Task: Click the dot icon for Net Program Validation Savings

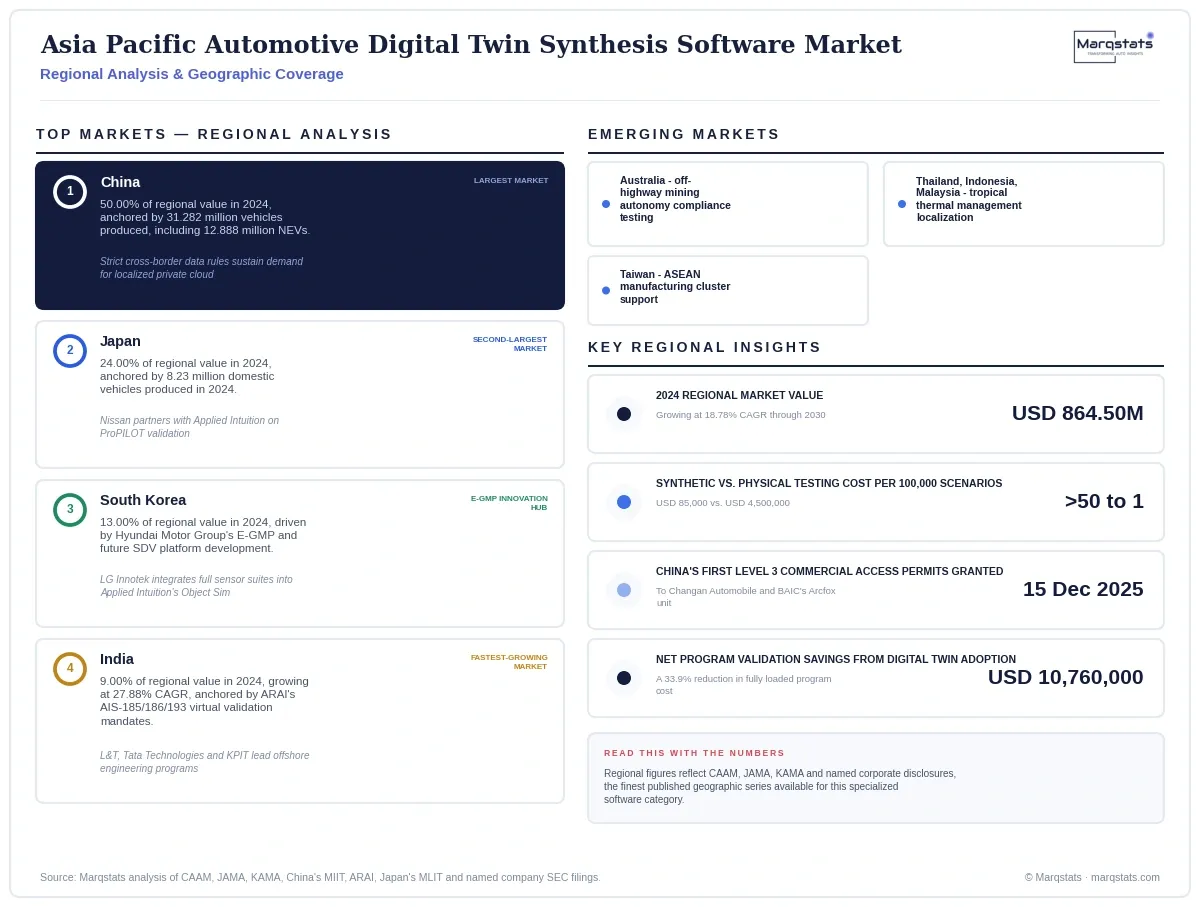Action: [624, 678]
